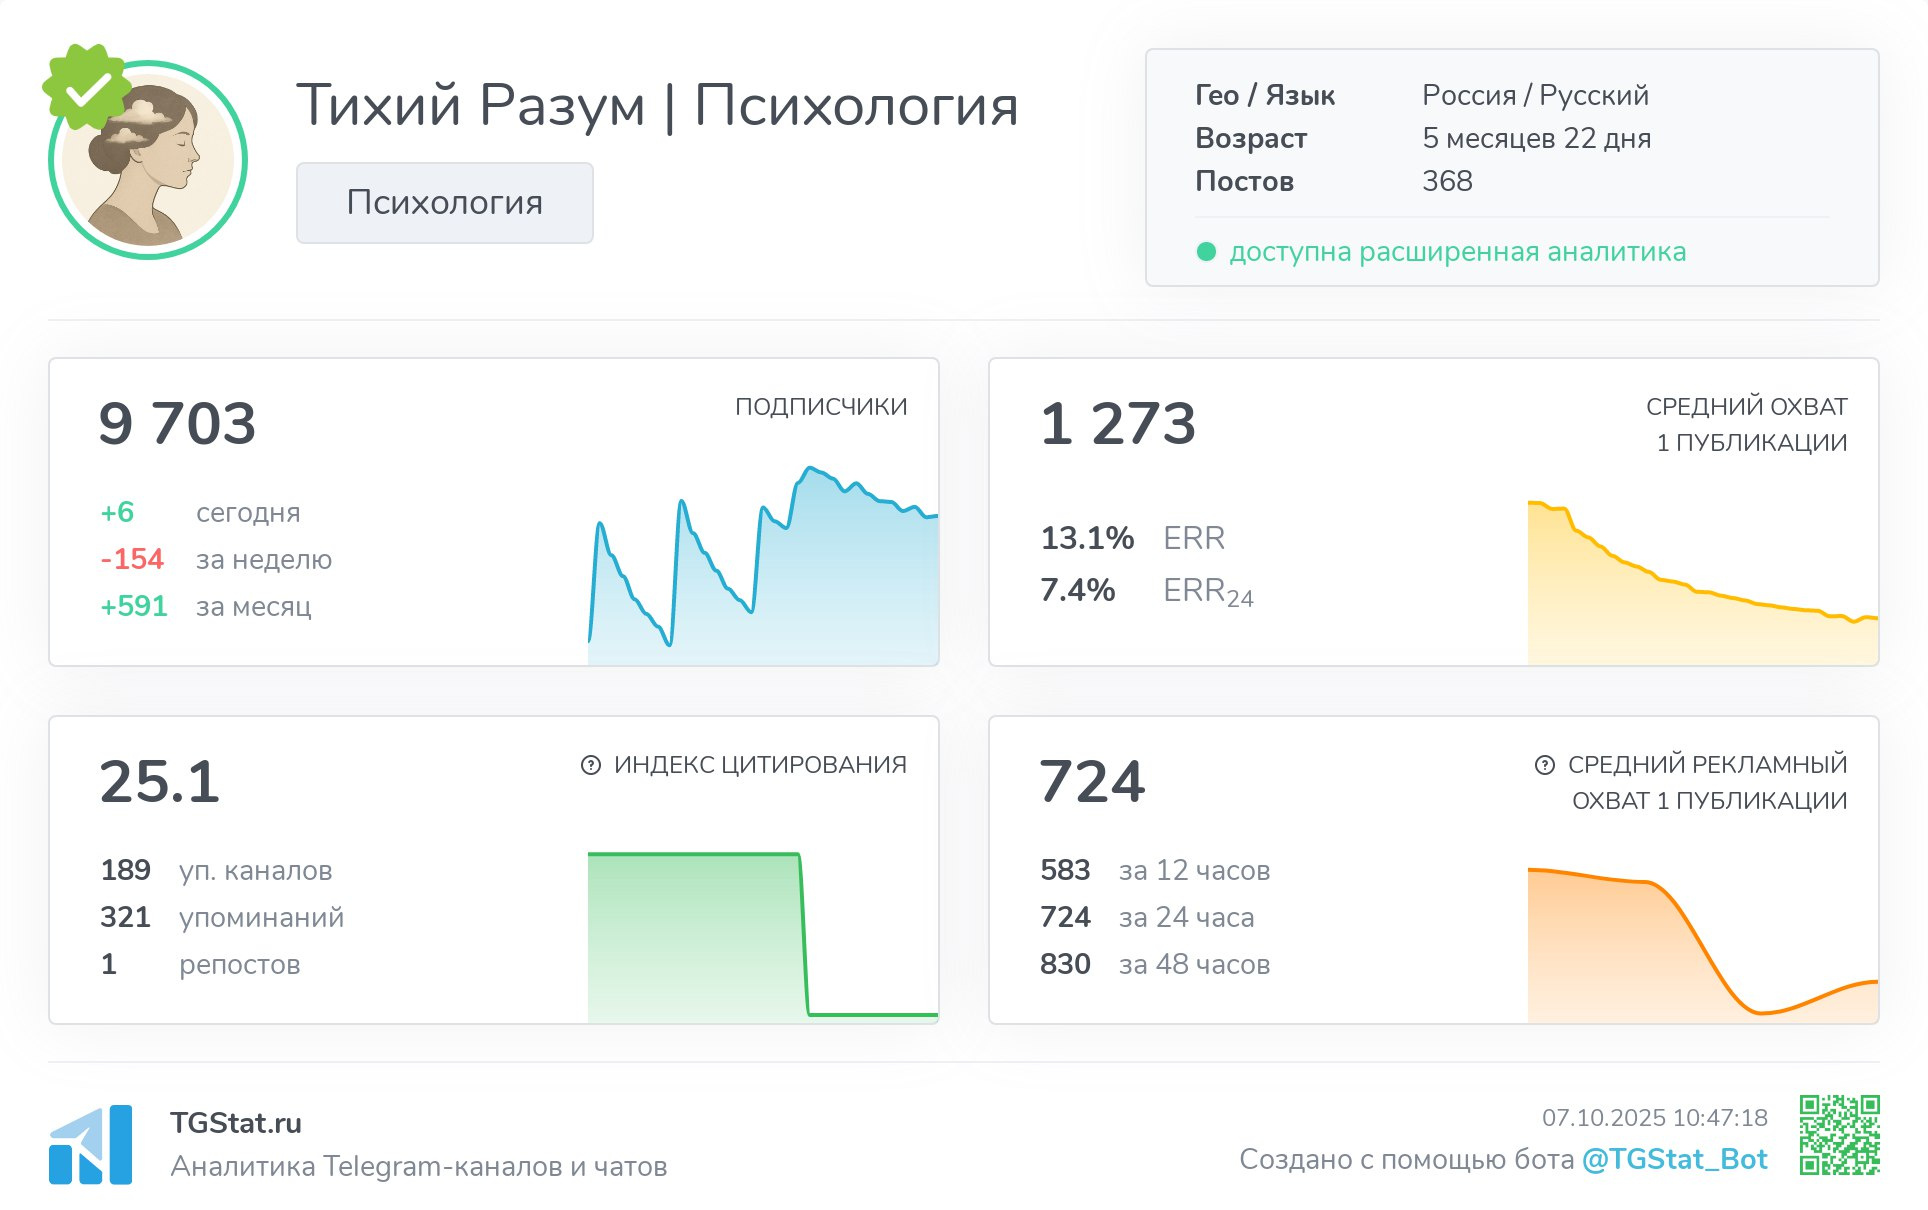The width and height of the screenshot is (1928, 1210).
Task: Click green dot by расширенная аналитика
Action: tap(1206, 252)
